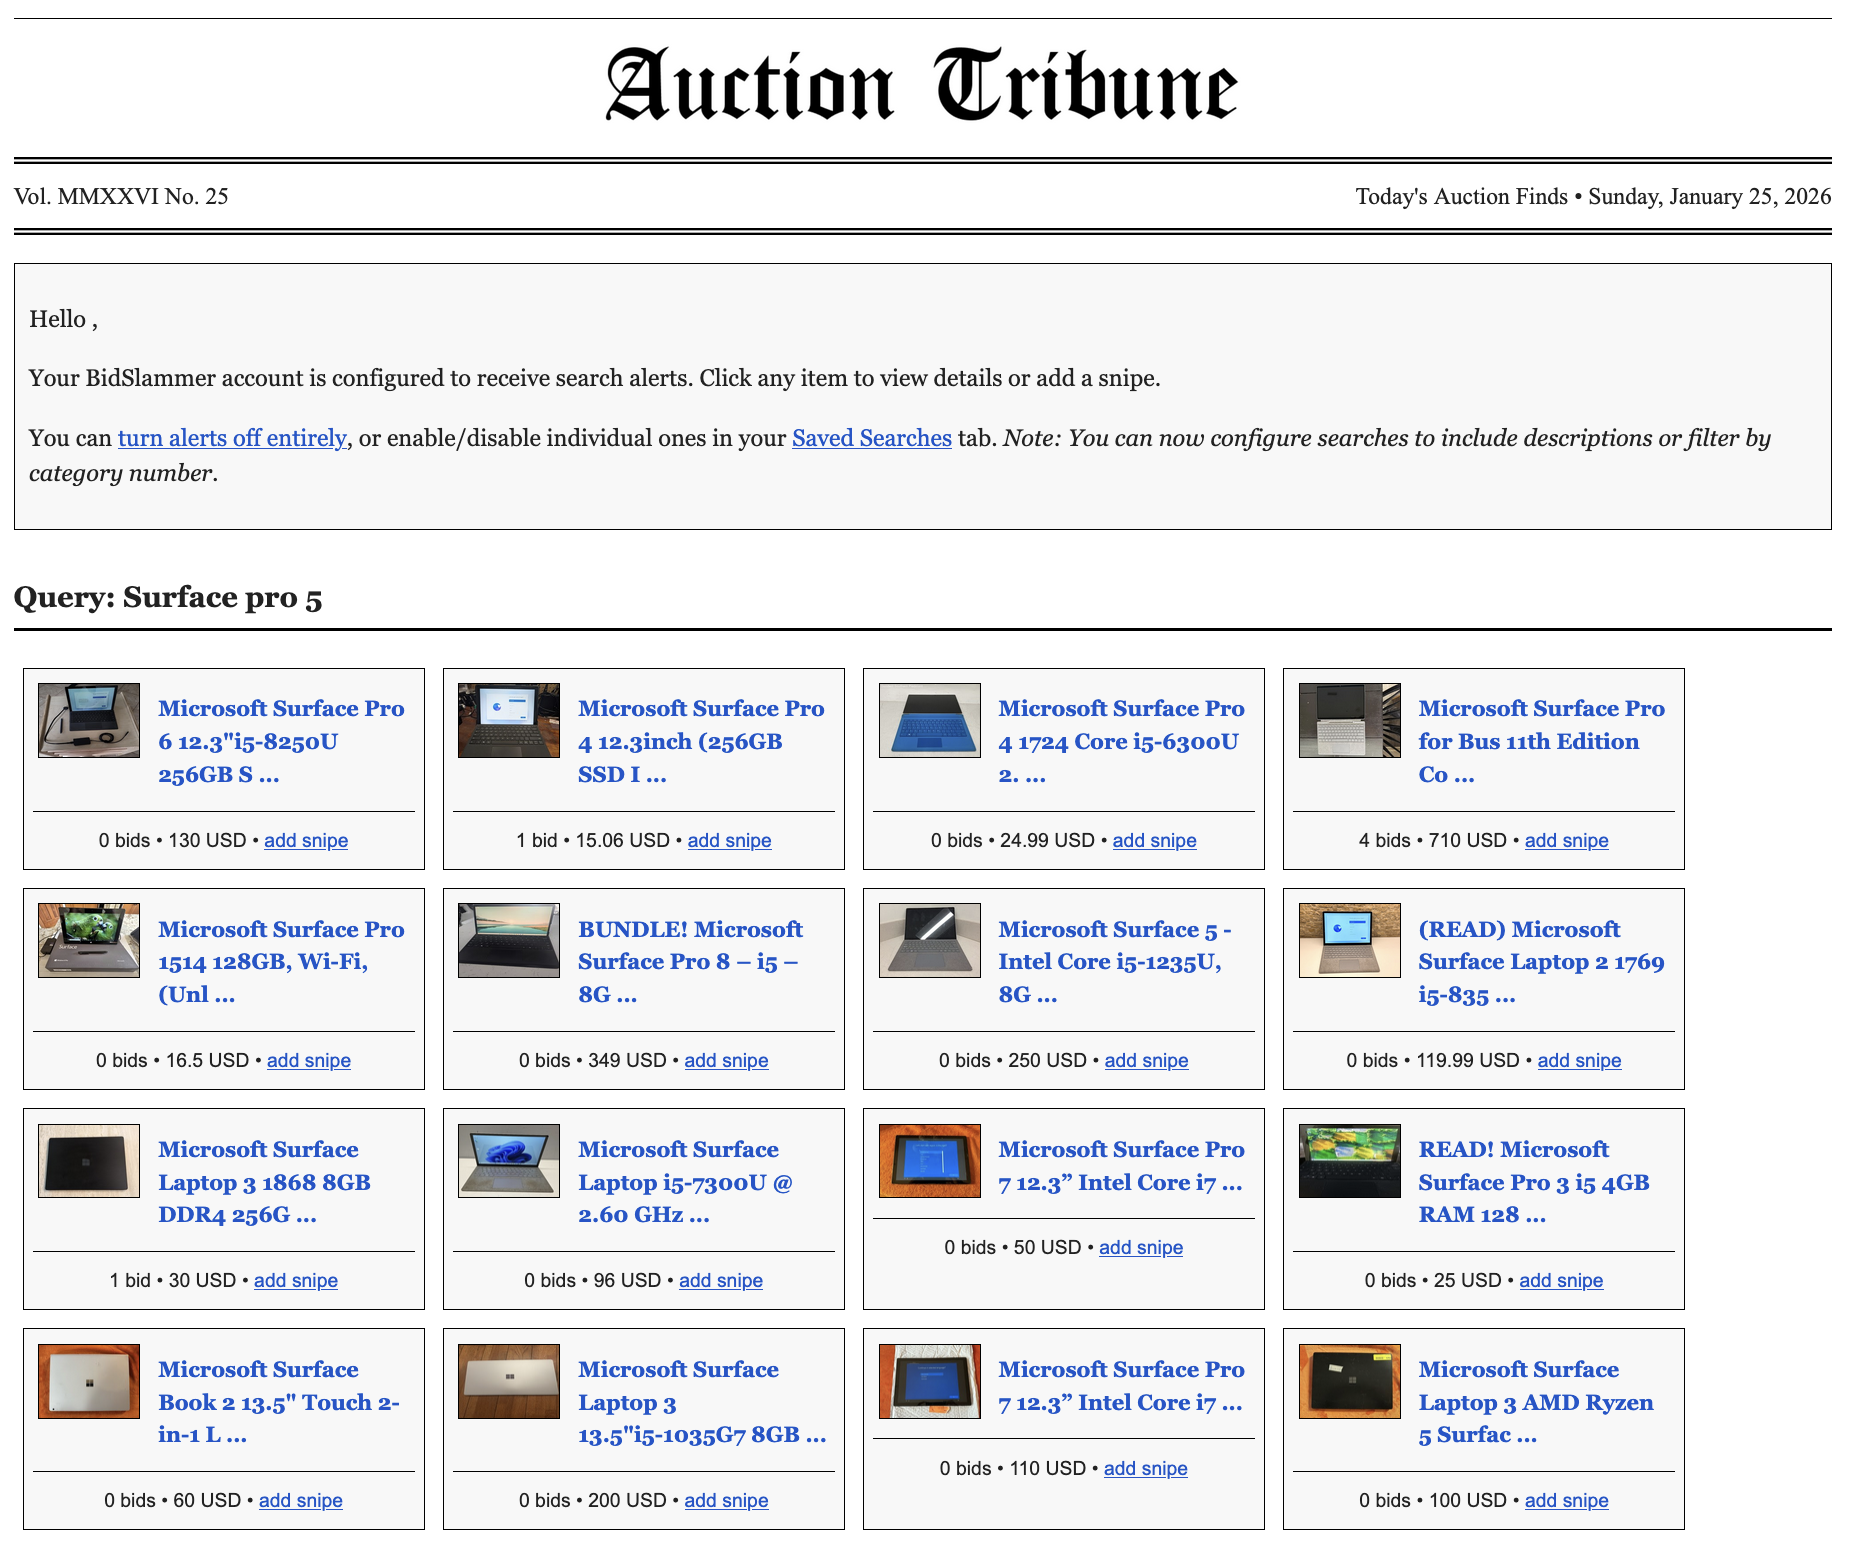Screen dimensions: 1850x1546
Task: Open the Saved Searches tab link
Action: point(871,437)
